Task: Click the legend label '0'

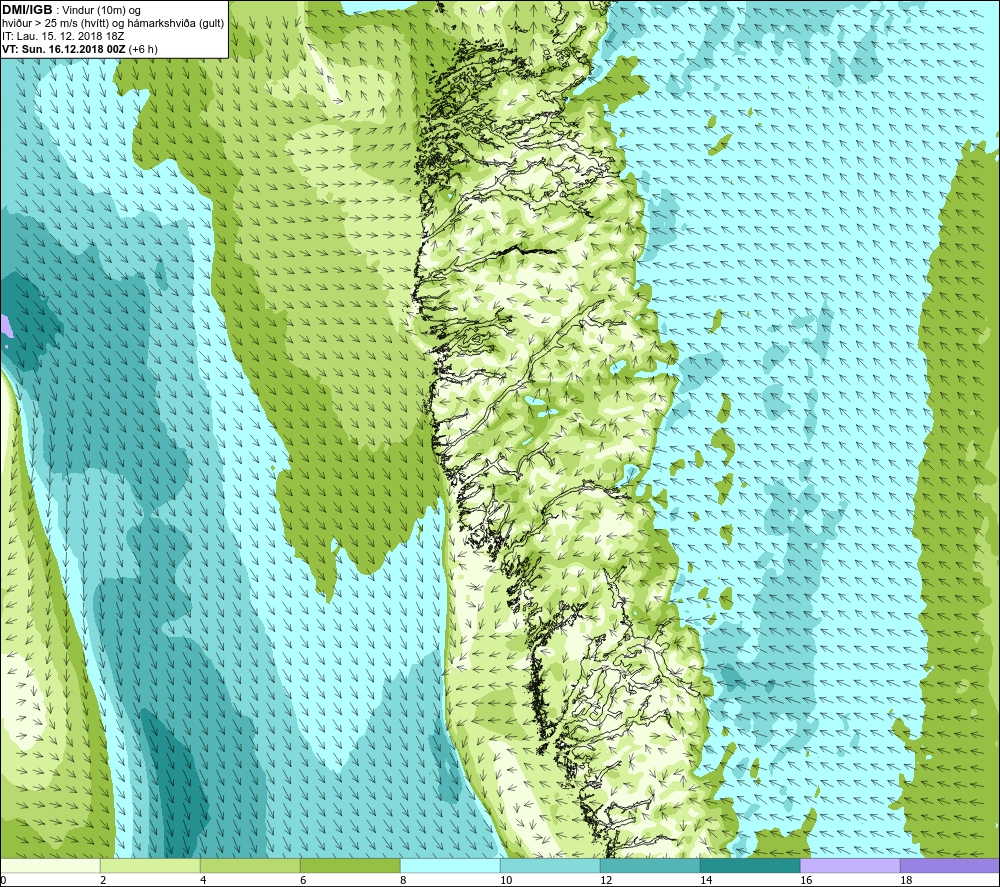Action: (3, 881)
